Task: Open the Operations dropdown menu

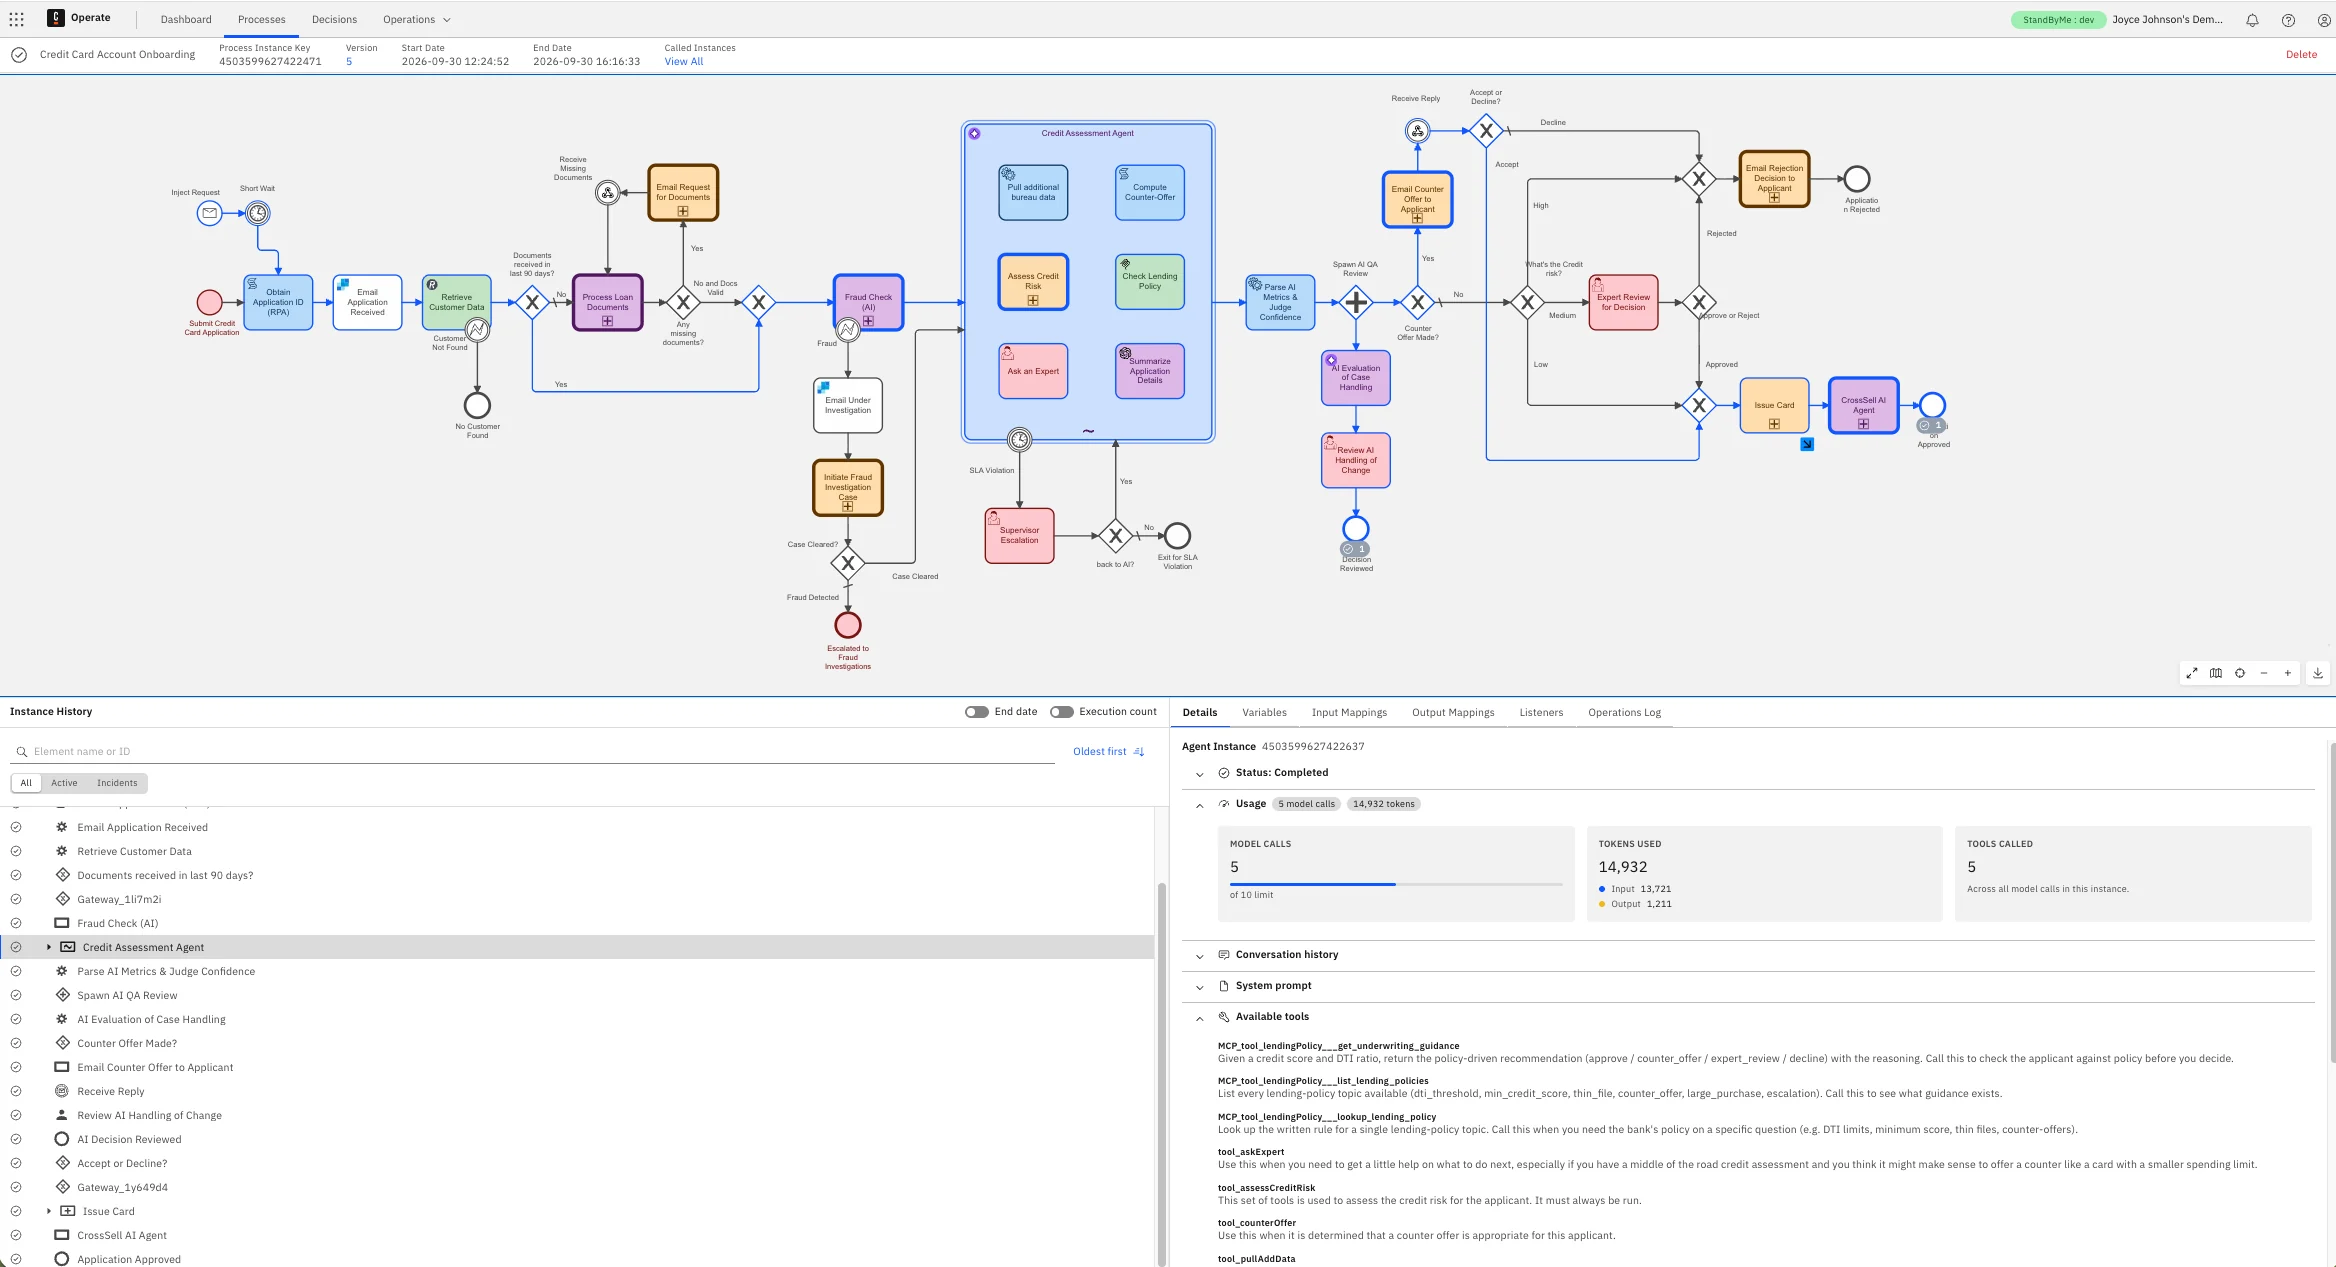Action: [x=416, y=19]
